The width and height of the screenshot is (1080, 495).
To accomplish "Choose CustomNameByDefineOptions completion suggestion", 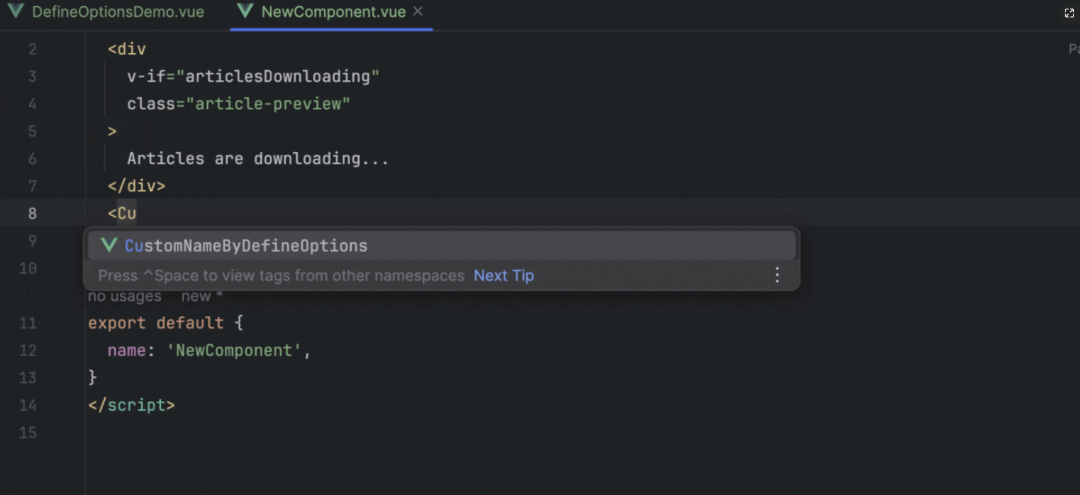I will (x=442, y=246).
